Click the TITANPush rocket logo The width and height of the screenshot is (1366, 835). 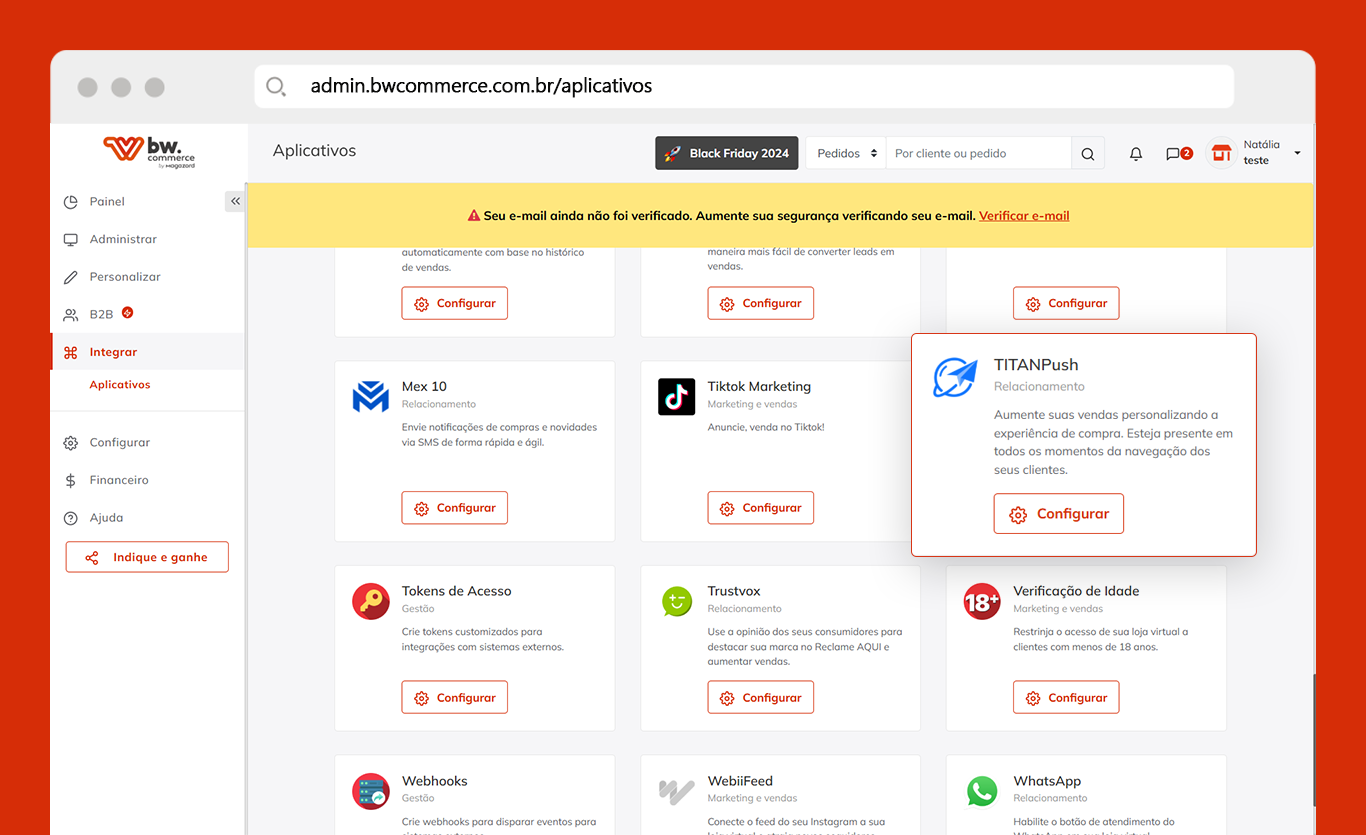pyautogui.click(x=955, y=377)
